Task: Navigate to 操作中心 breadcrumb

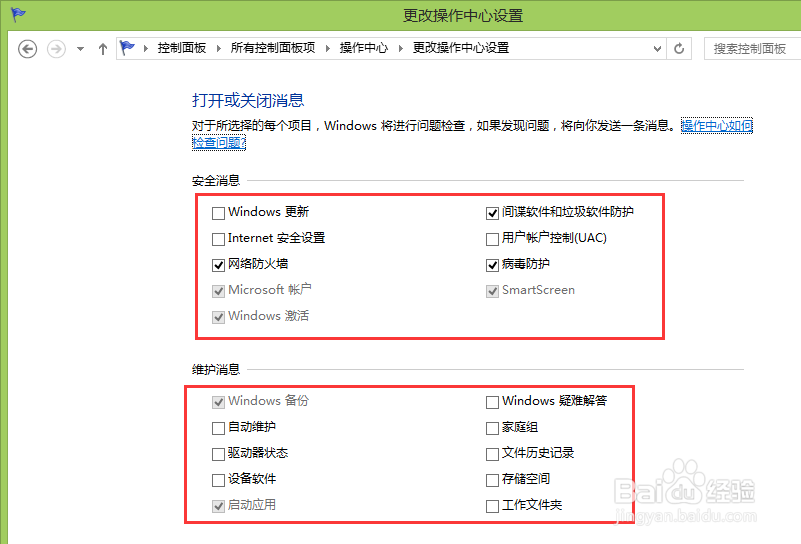Action: click(x=364, y=48)
